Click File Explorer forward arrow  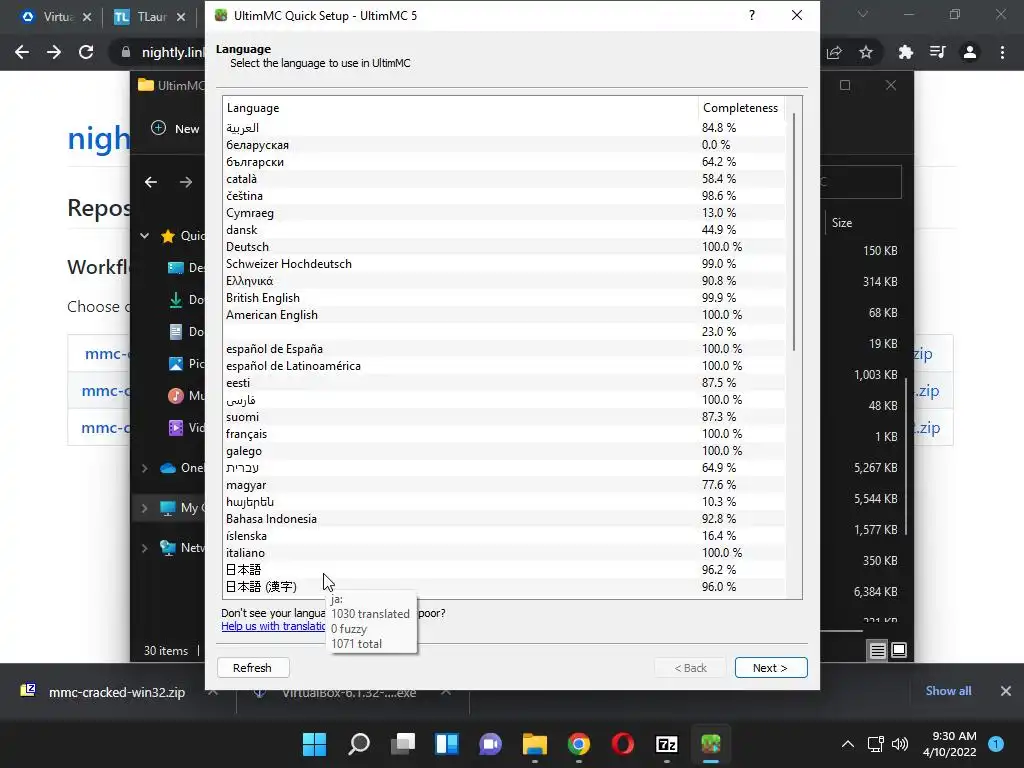tap(186, 182)
